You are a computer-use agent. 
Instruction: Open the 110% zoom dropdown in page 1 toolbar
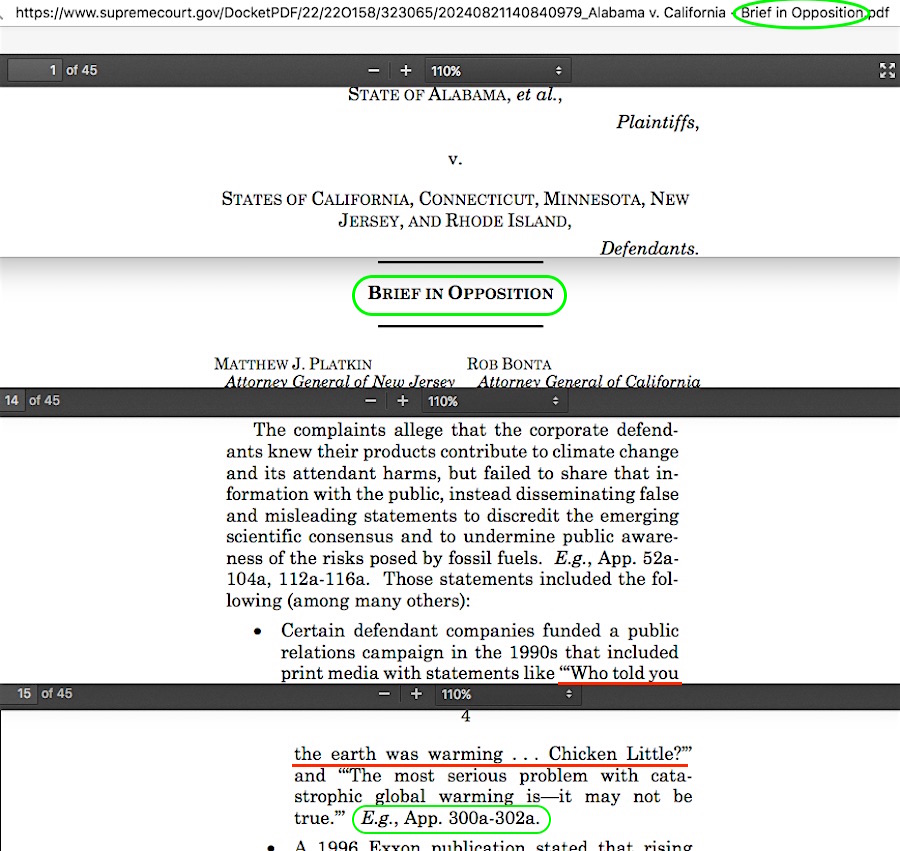pos(496,71)
